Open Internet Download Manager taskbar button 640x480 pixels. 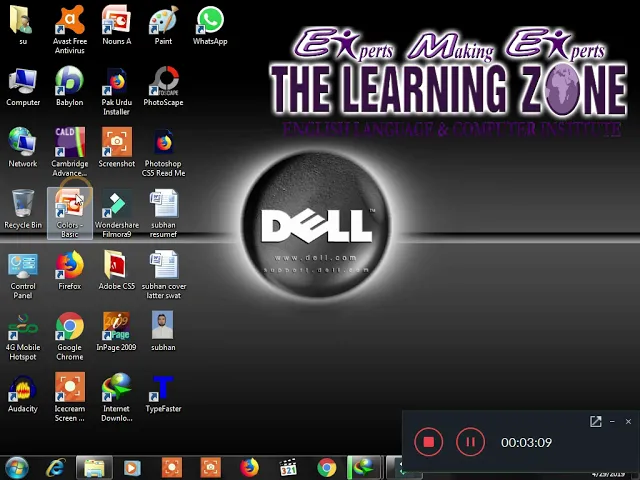[x=364, y=468]
